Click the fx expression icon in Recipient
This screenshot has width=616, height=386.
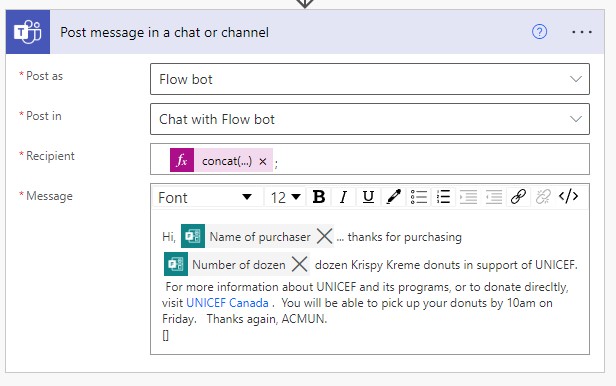point(182,160)
